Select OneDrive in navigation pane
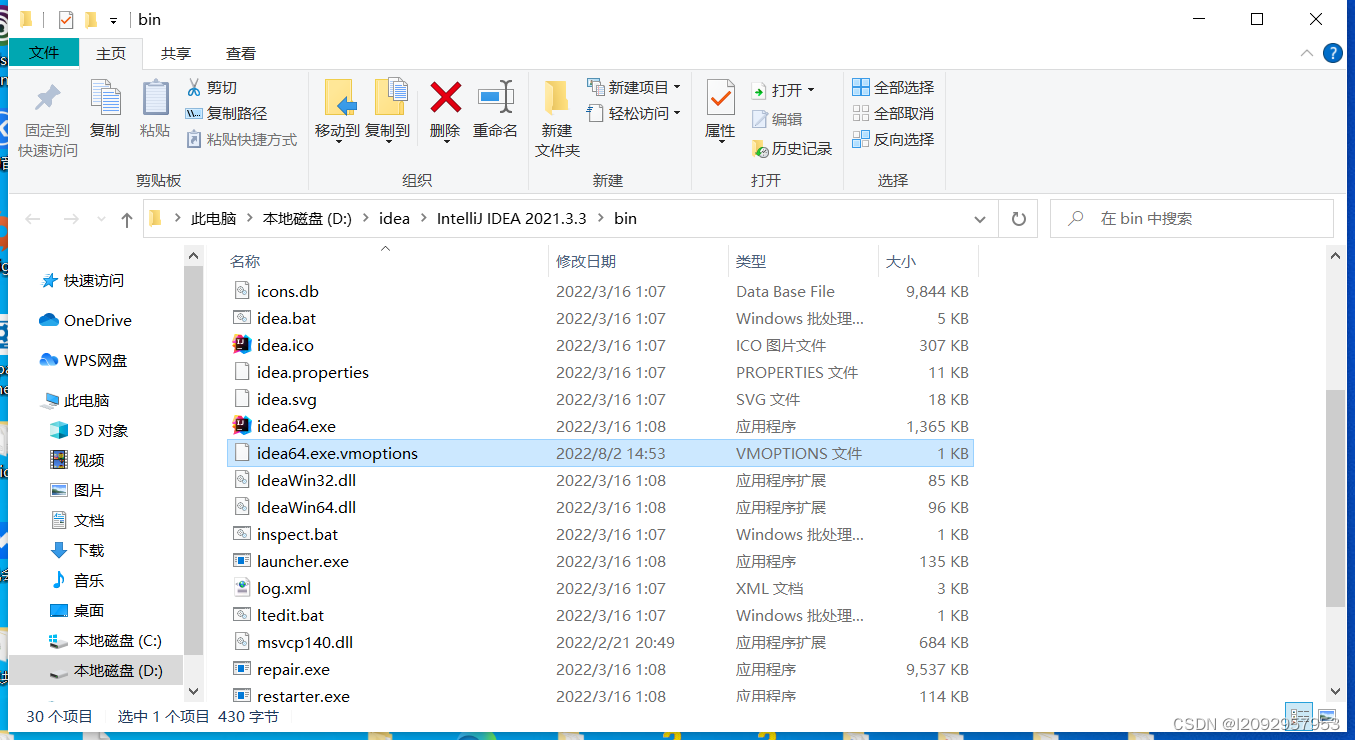This screenshot has width=1355, height=740. point(85,321)
